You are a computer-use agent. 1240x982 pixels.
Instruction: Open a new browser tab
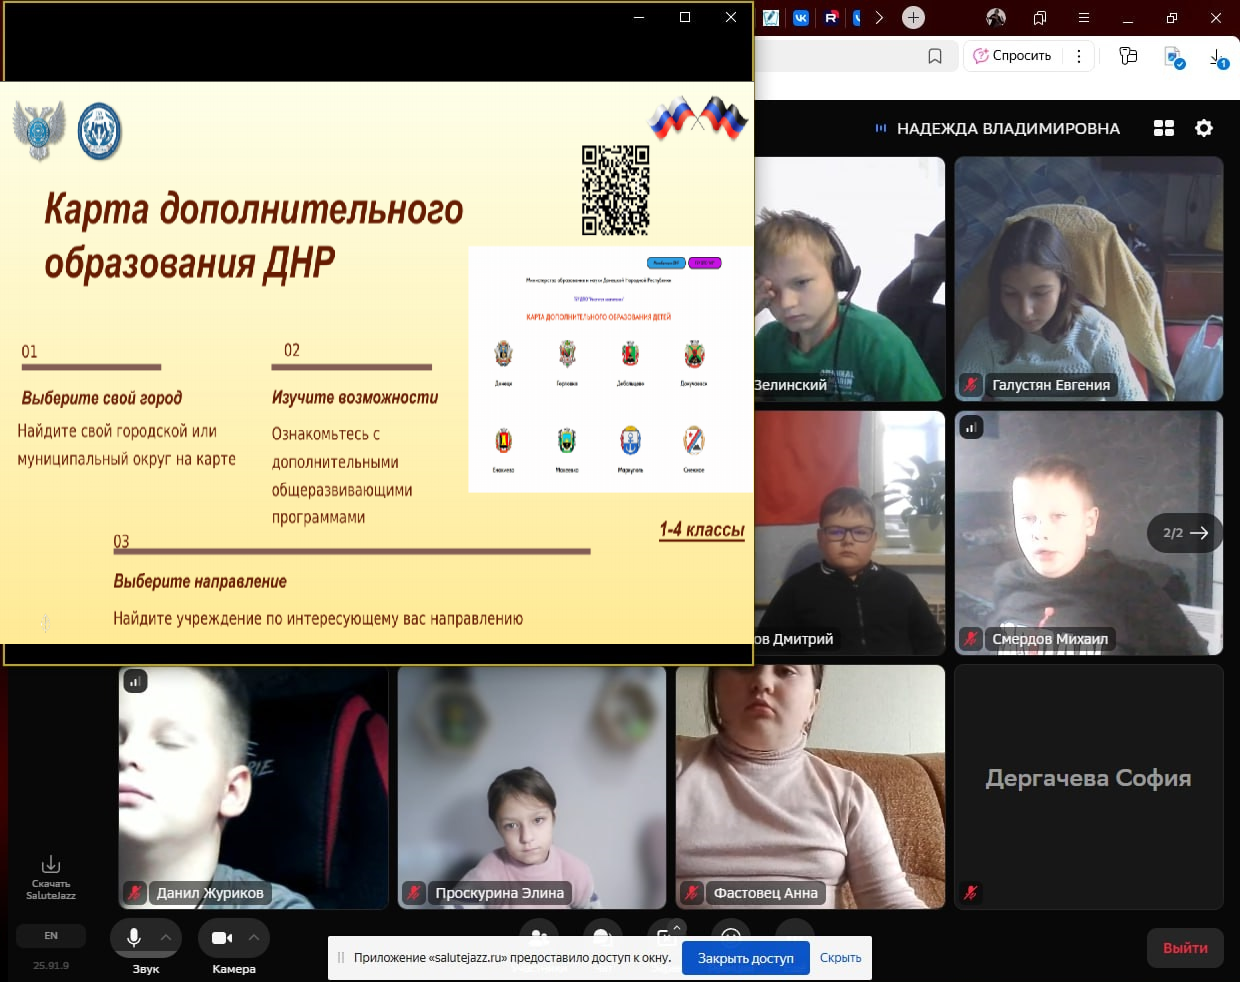(x=913, y=17)
